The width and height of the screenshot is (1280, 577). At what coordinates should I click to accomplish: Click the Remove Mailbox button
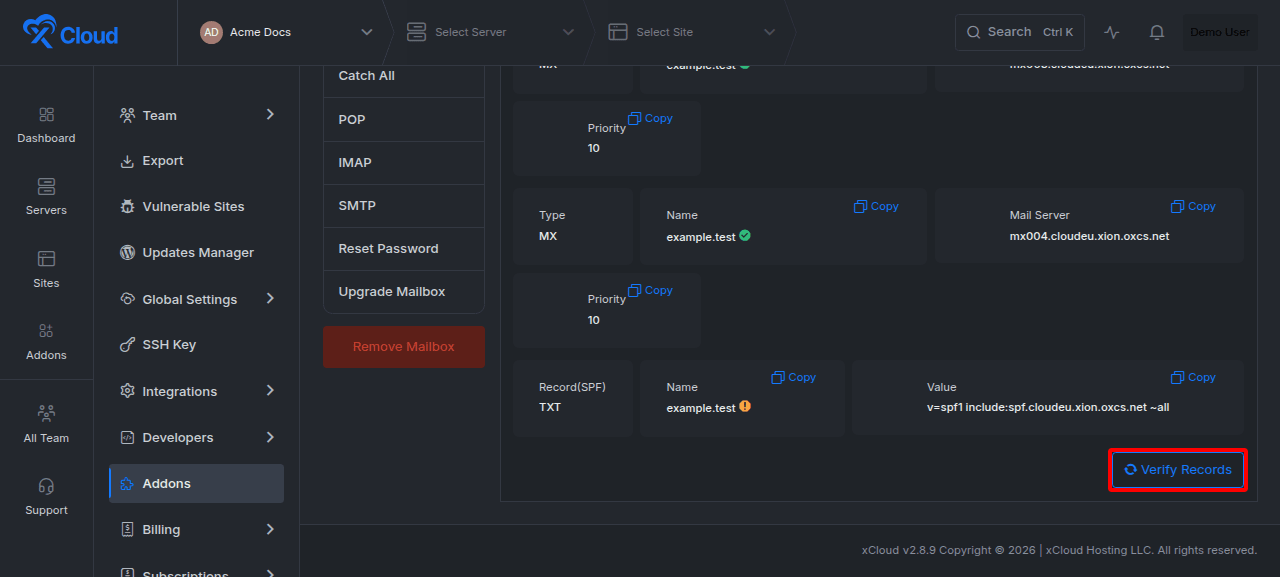[x=404, y=346]
